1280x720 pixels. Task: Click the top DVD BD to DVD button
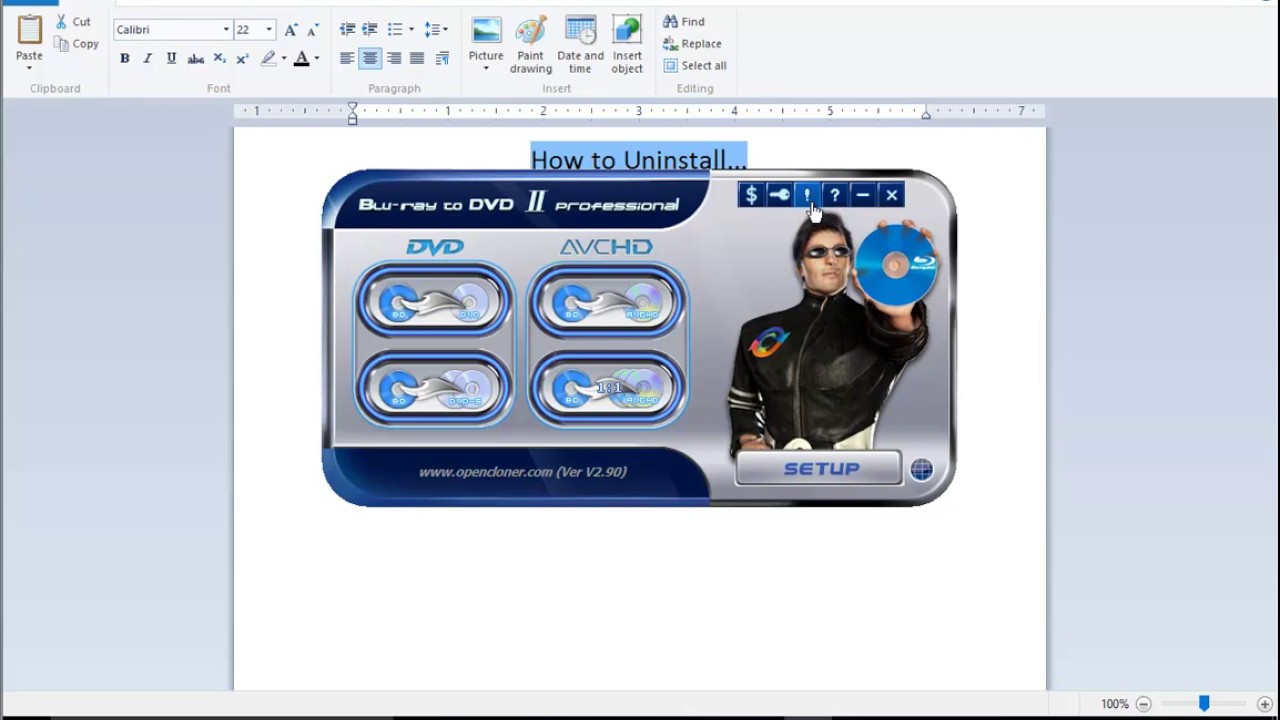coord(434,301)
